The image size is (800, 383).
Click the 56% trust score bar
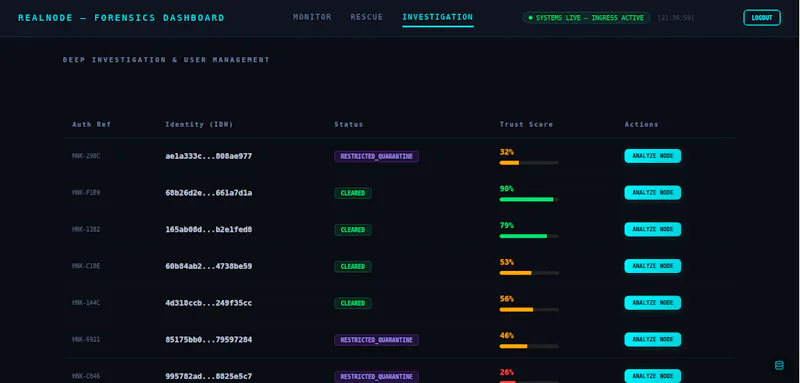point(529,310)
